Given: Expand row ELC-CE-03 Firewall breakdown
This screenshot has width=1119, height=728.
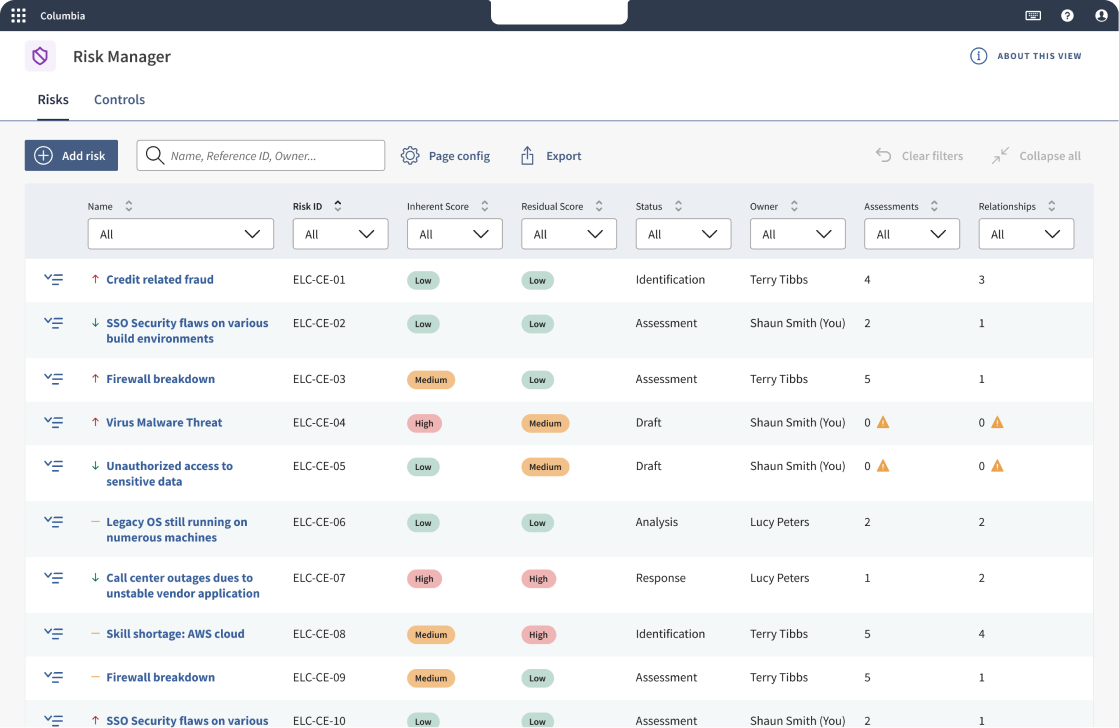Looking at the screenshot, I should 54,379.
